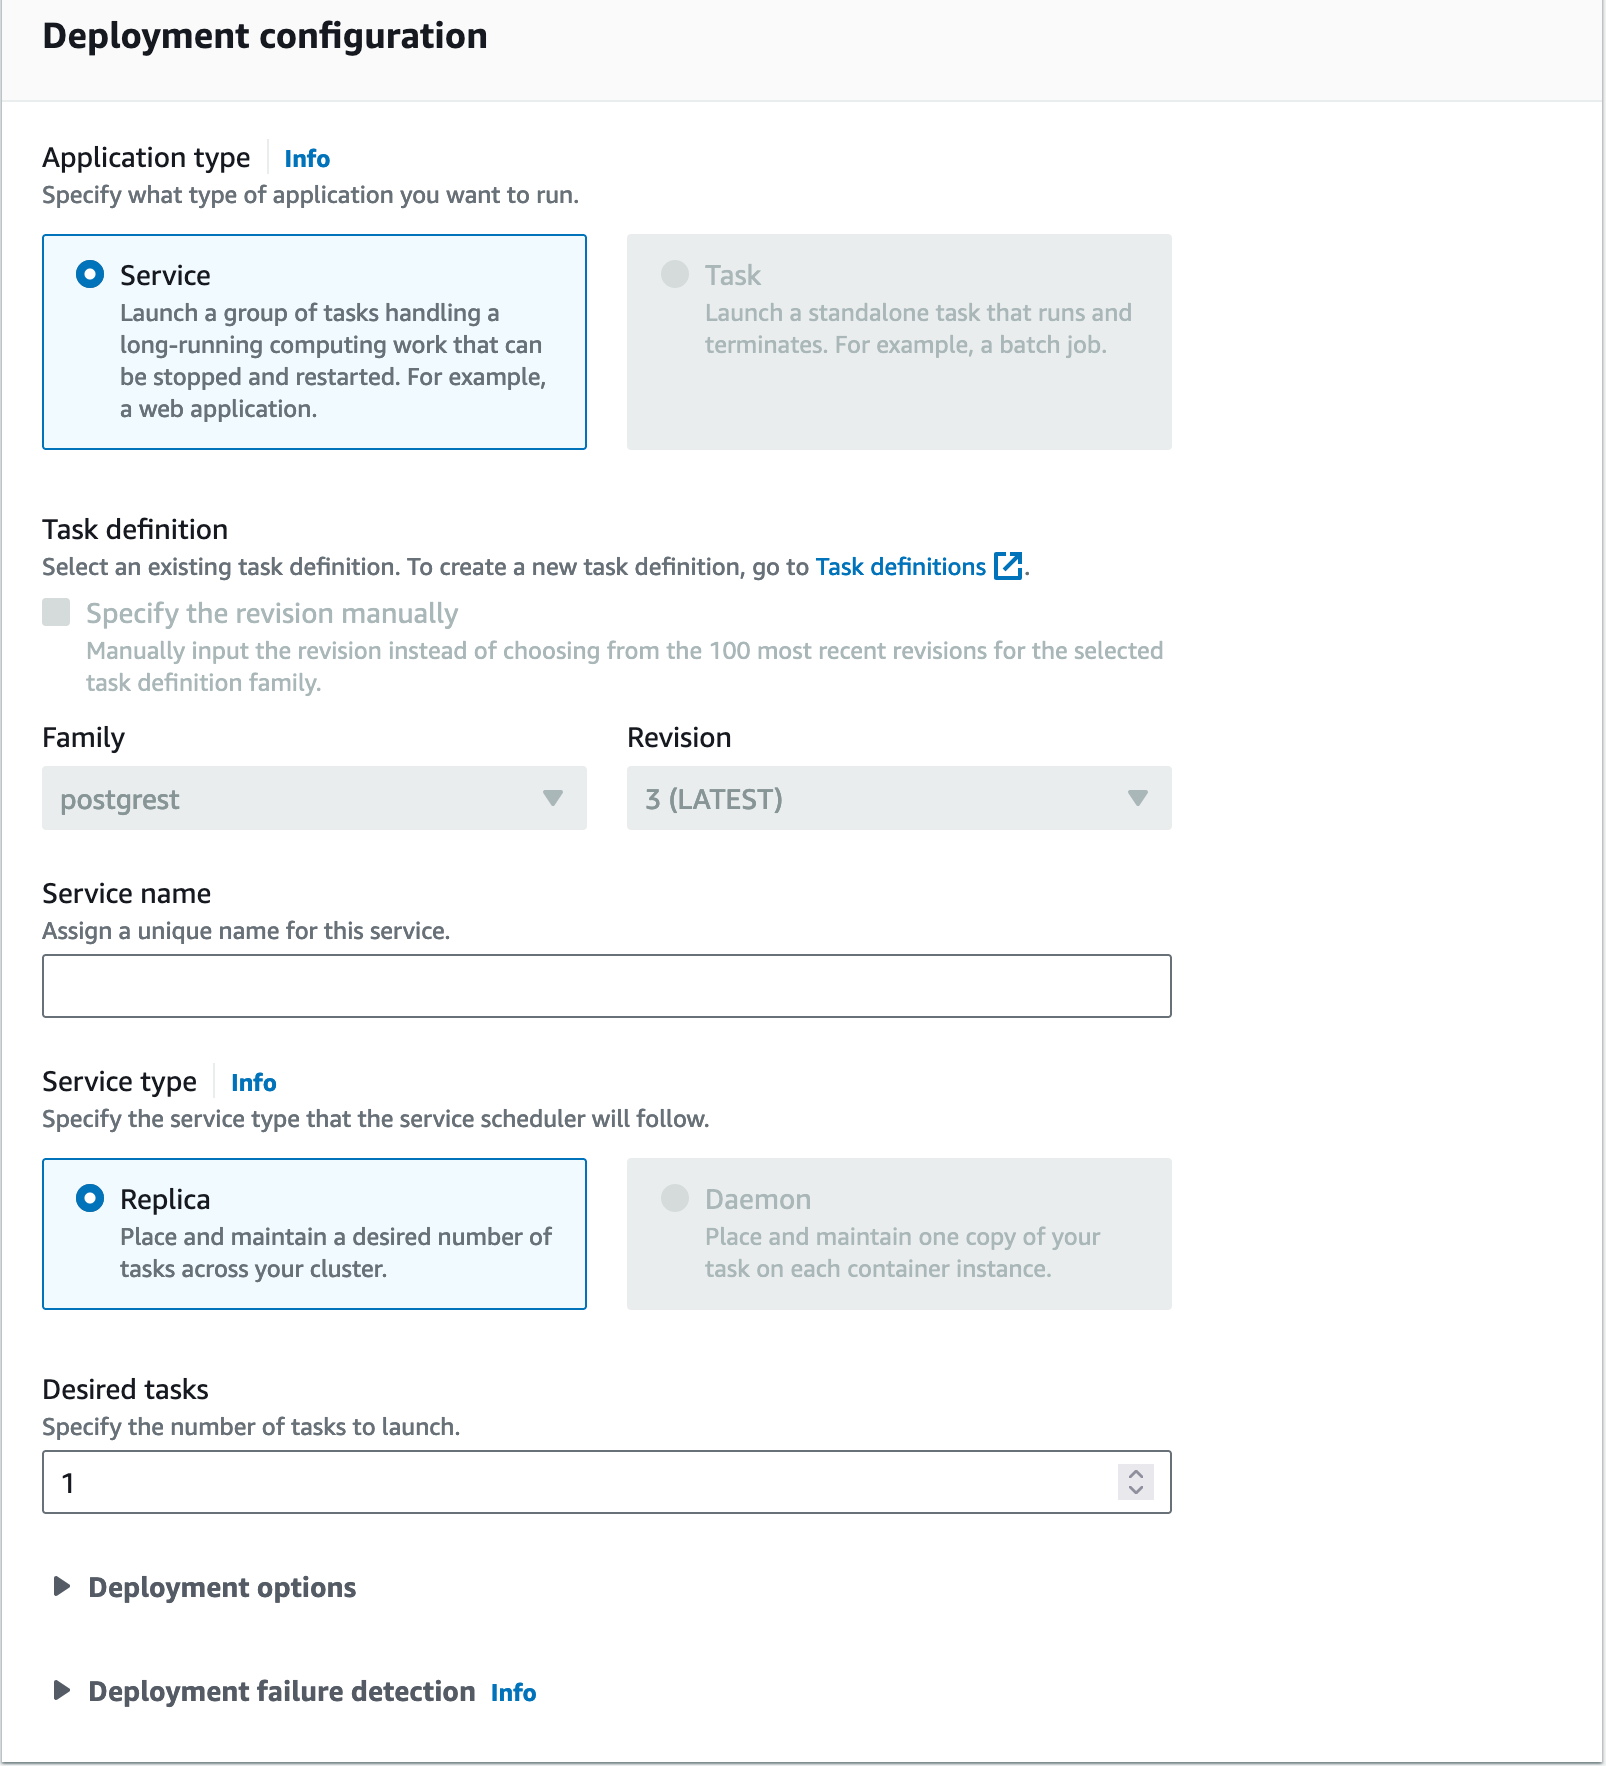Click the Family dropdown arrow icon

[553, 798]
